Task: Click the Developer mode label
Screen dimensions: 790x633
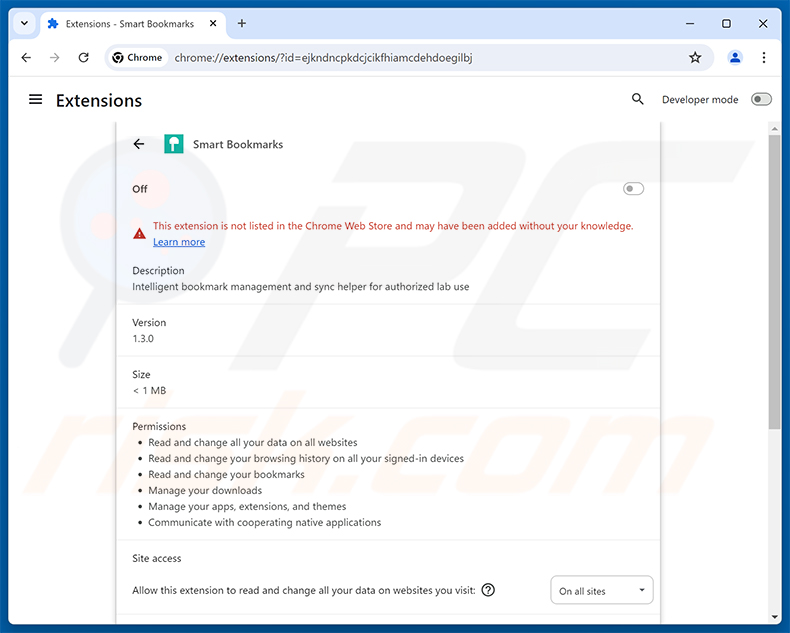Action: [700, 100]
